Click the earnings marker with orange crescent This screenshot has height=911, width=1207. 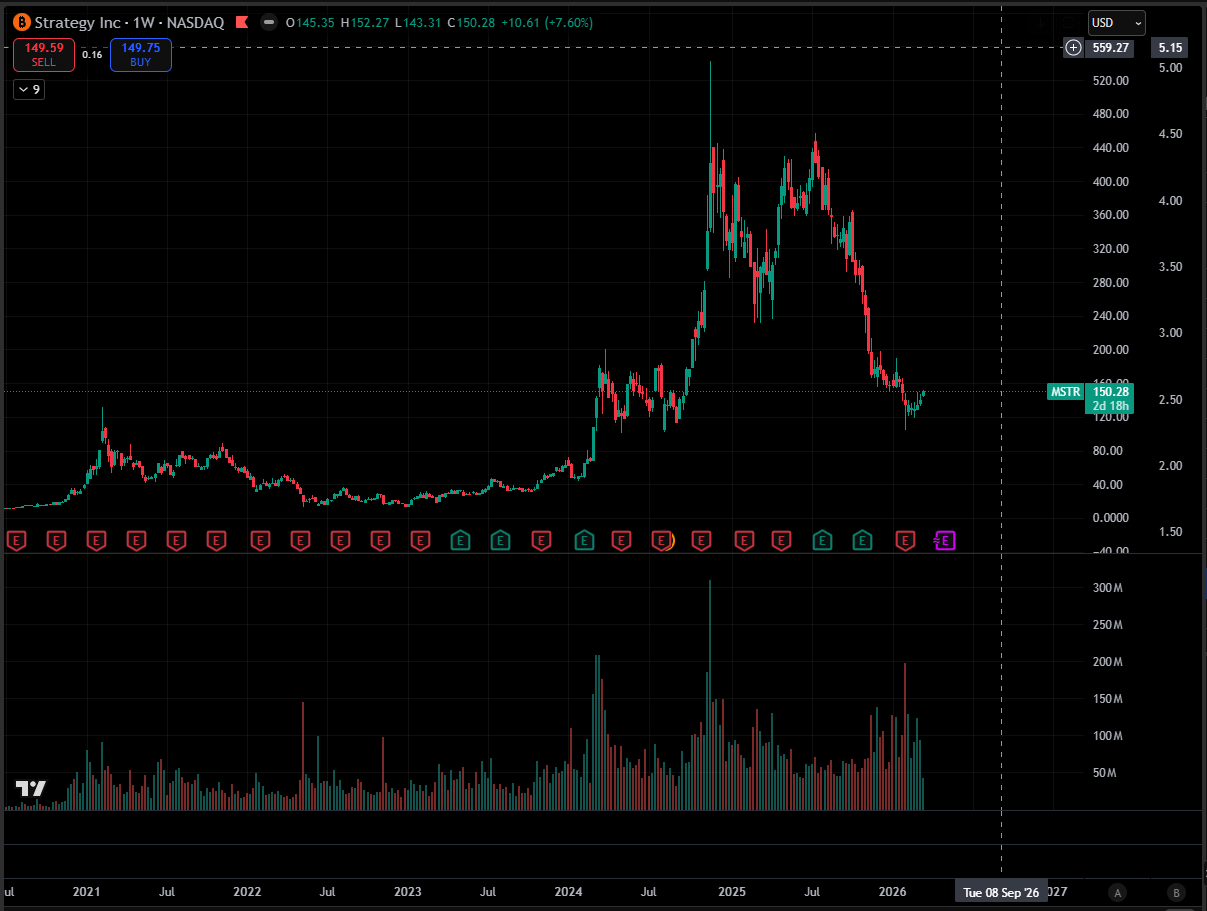(662, 541)
